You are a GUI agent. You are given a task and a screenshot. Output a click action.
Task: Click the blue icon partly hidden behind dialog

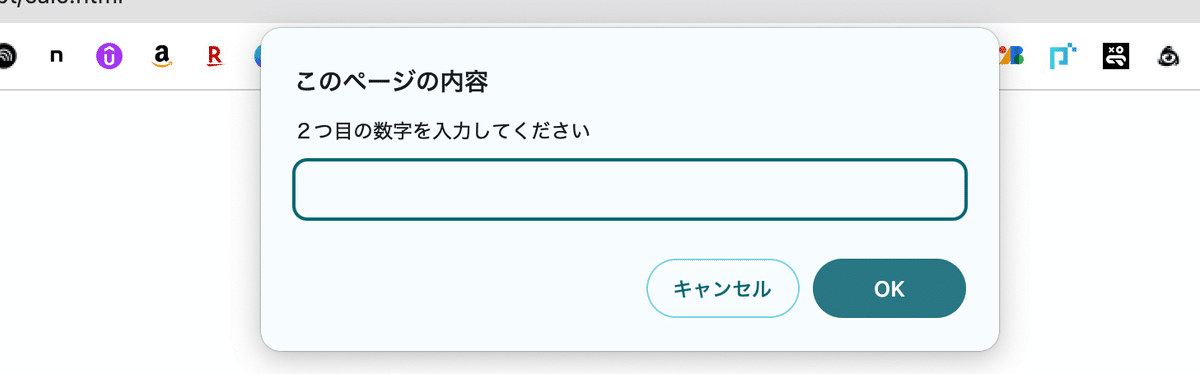pos(256,57)
